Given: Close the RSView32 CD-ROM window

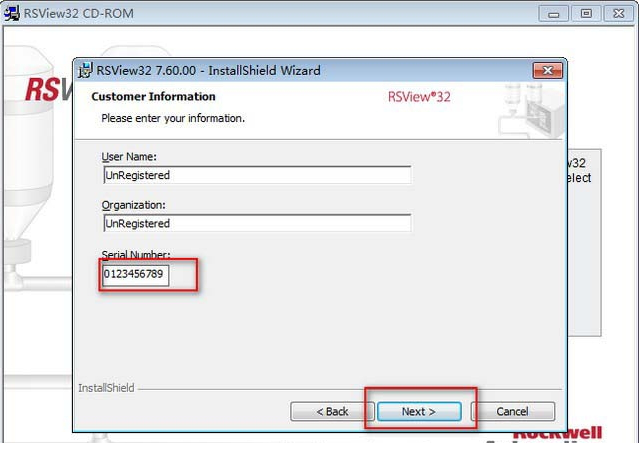Looking at the screenshot, I should 618,14.
